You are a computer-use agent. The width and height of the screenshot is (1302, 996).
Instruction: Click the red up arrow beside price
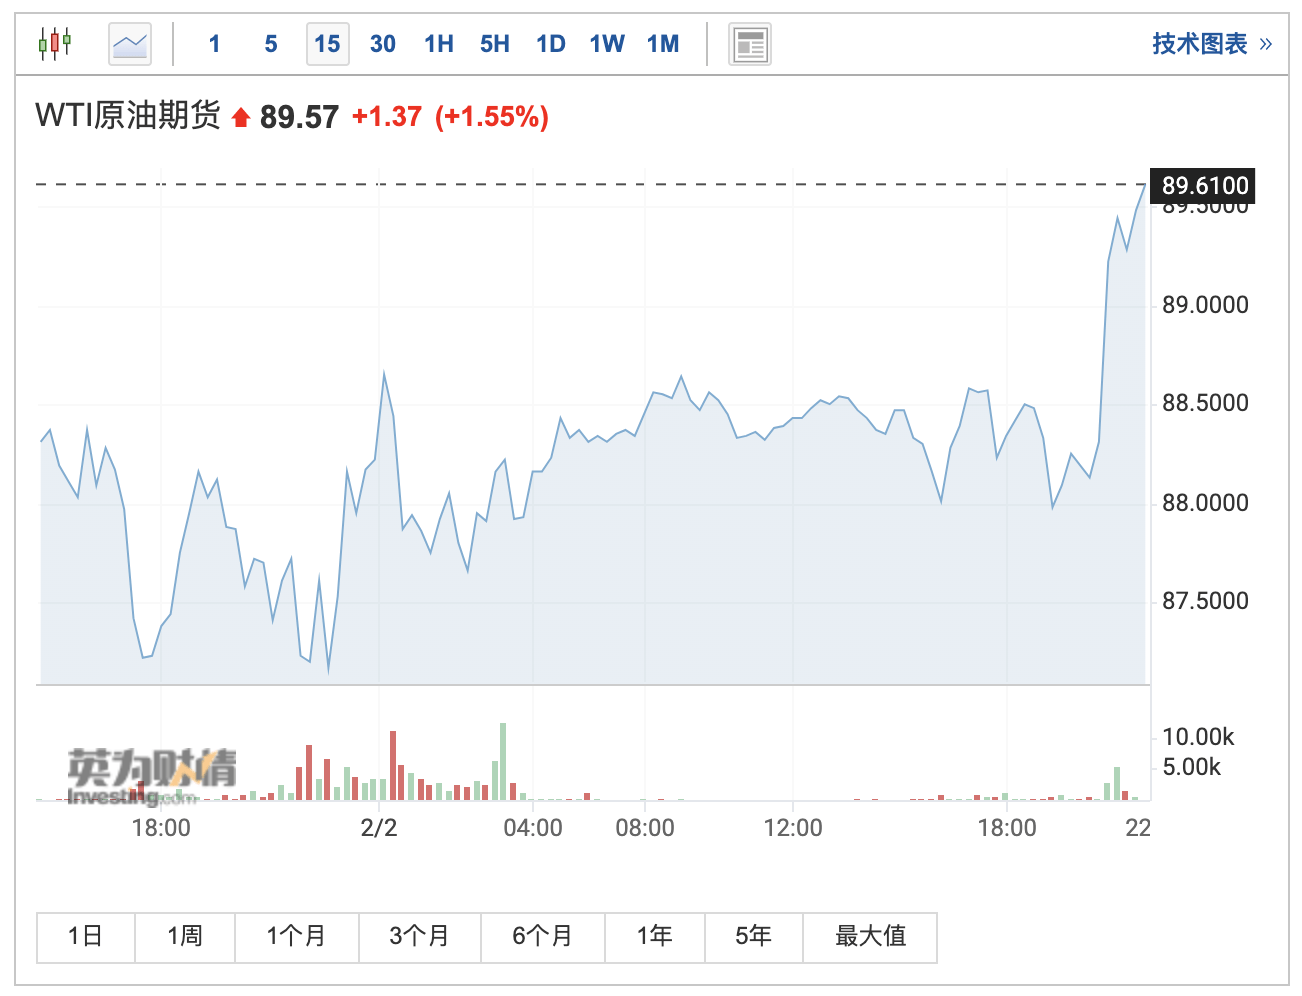click(x=240, y=118)
